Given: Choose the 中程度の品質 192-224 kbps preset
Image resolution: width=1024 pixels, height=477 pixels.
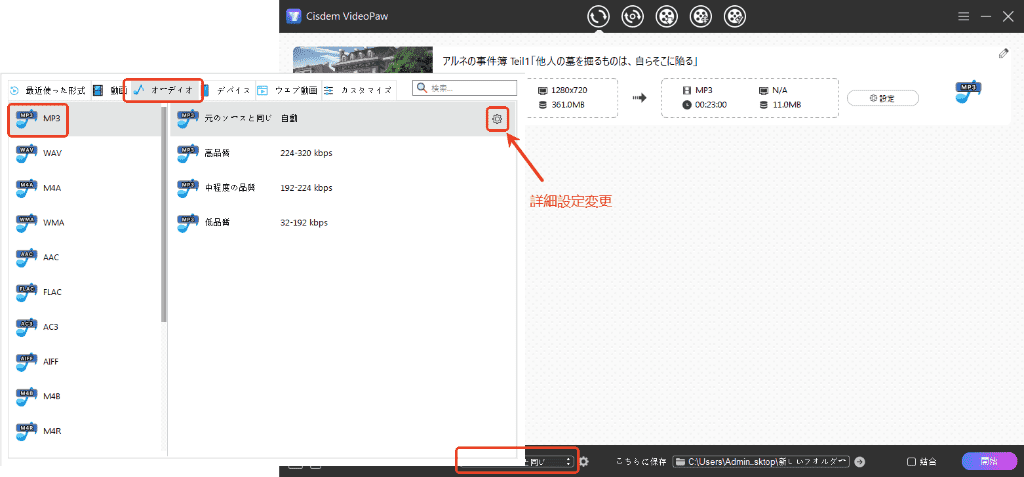Looking at the screenshot, I should [x=346, y=188].
